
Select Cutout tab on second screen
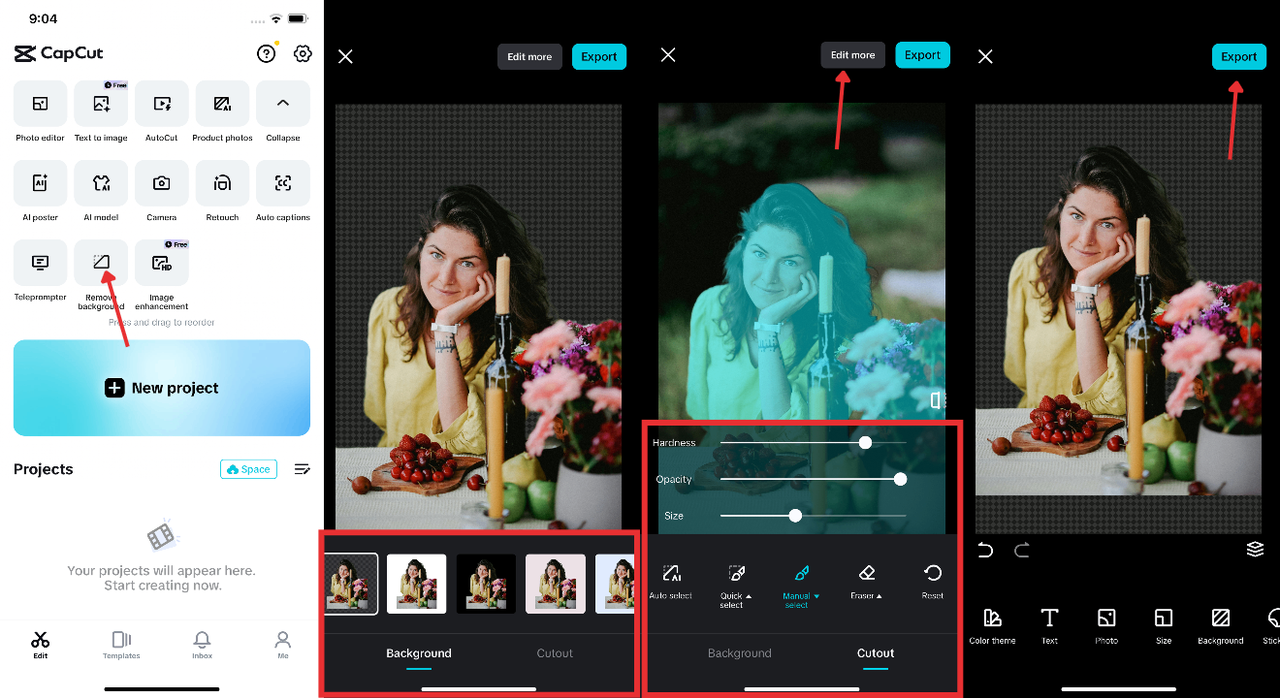pyautogui.click(x=555, y=654)
